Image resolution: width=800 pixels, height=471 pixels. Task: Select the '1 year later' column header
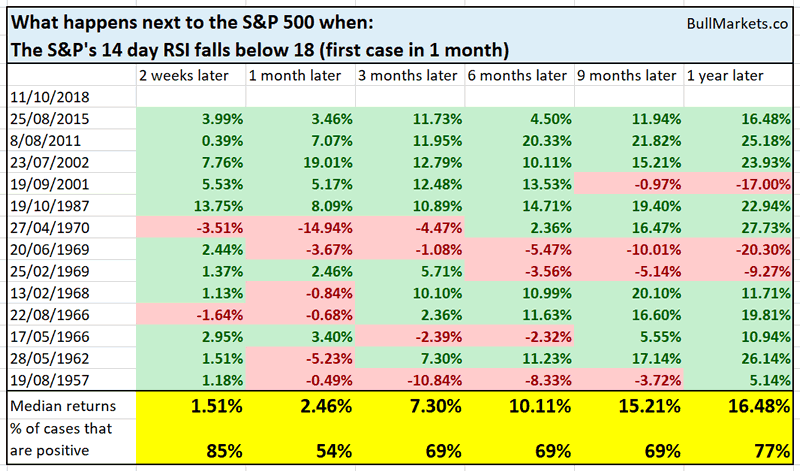click(x=727, y=76)
